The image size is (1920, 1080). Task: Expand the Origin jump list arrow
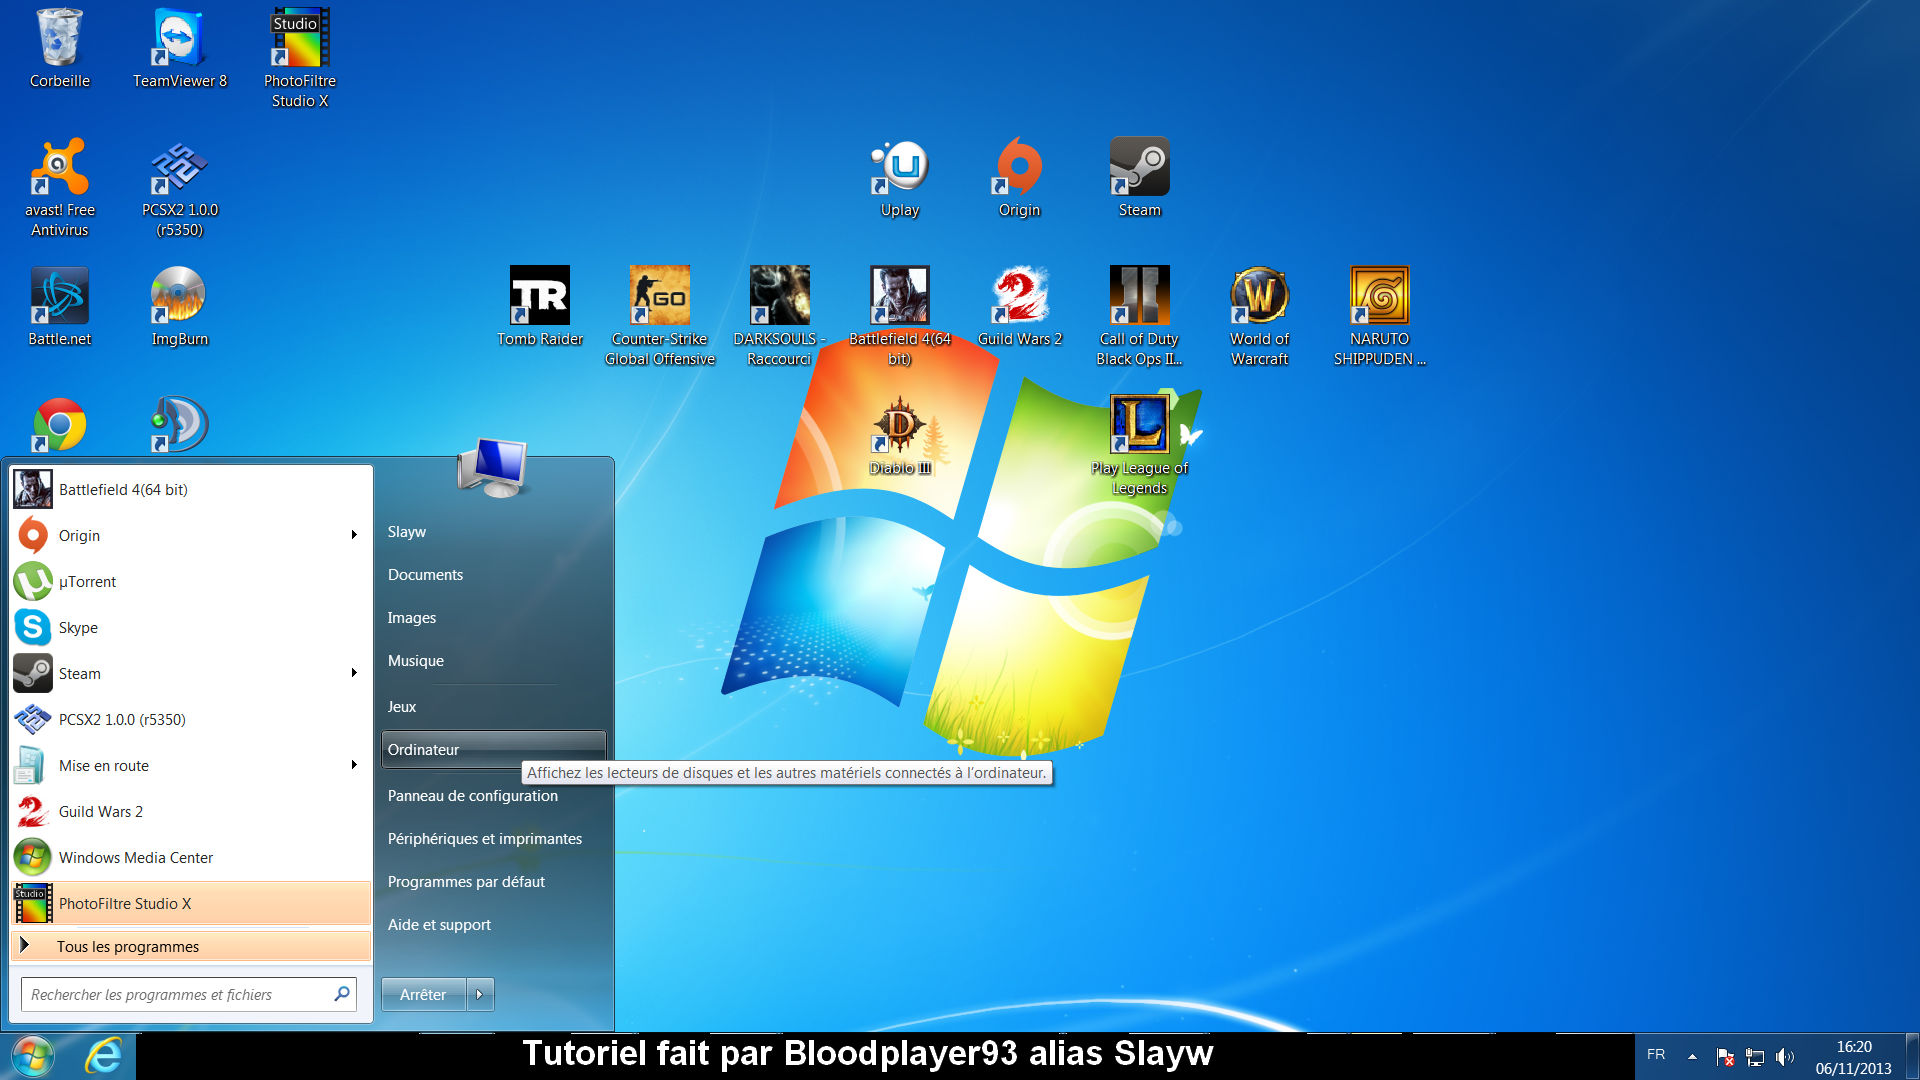[x=354, y=535]
